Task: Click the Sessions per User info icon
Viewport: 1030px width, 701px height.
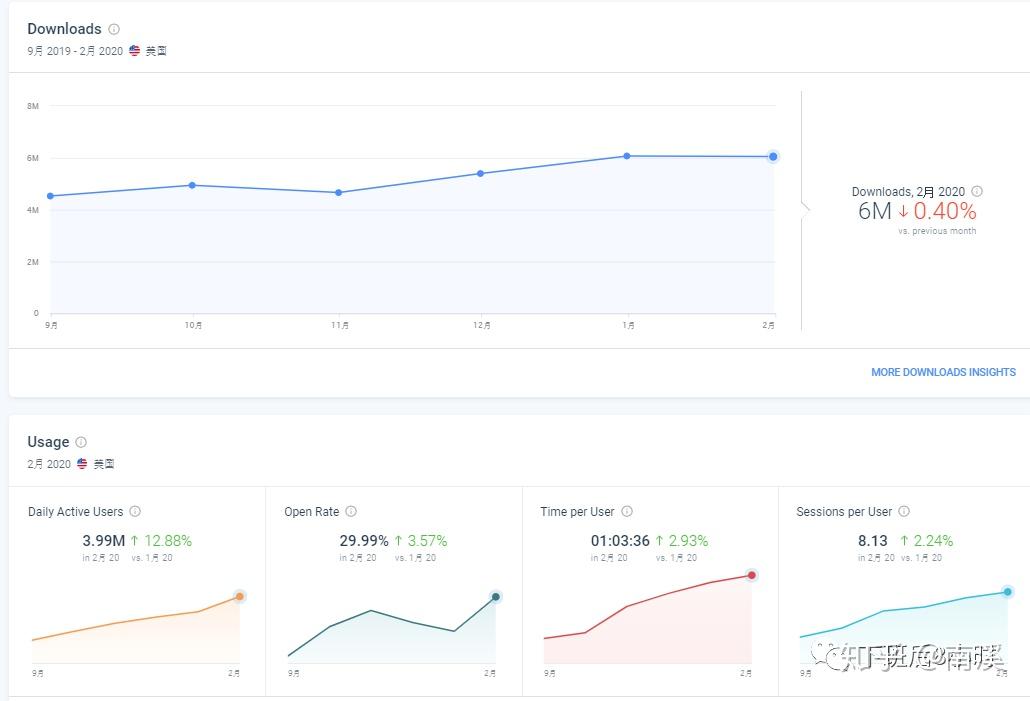Action: tap(904, 511)
